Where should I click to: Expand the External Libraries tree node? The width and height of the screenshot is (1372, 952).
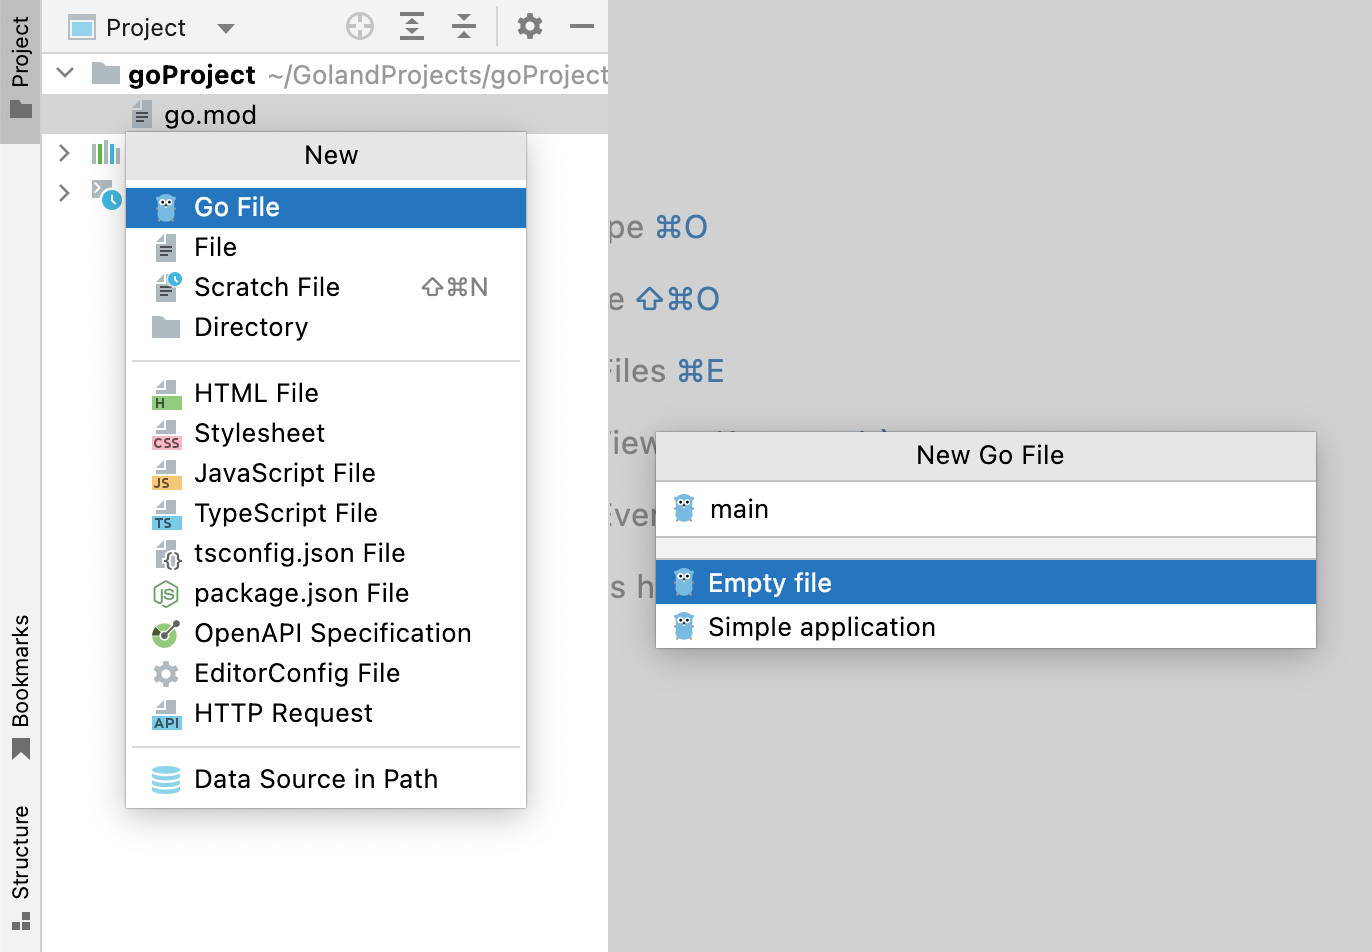pyautogui.click(x=65, y=153)
